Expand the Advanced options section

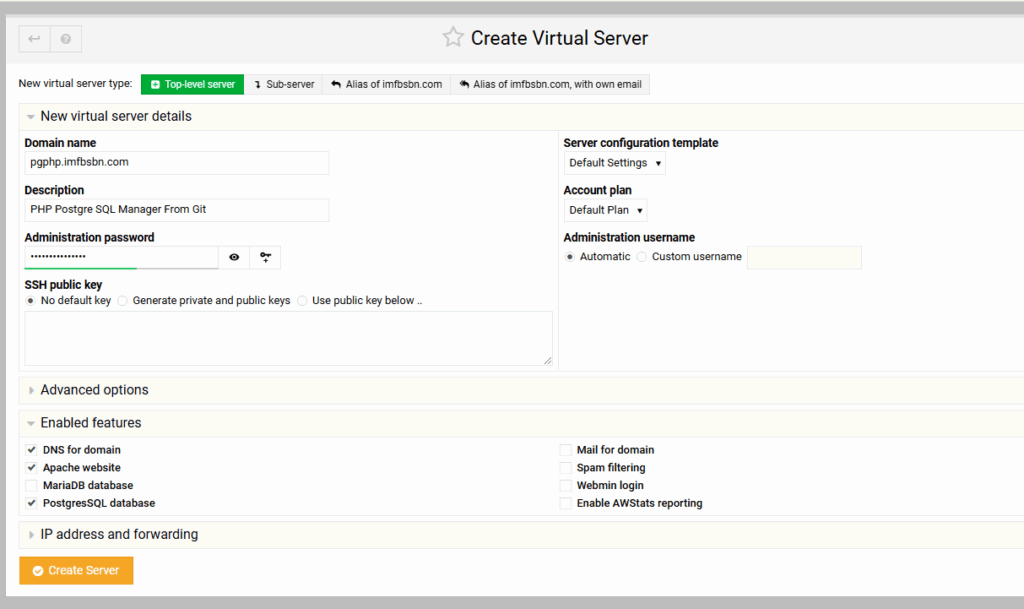(x=94, y=390)
